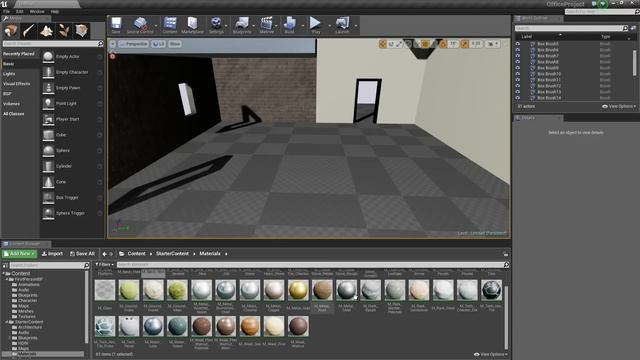Click the Launch toolbar icon
Image resolution: width=640 pixels, height=360 pixels.
click(x=342, y=25)
